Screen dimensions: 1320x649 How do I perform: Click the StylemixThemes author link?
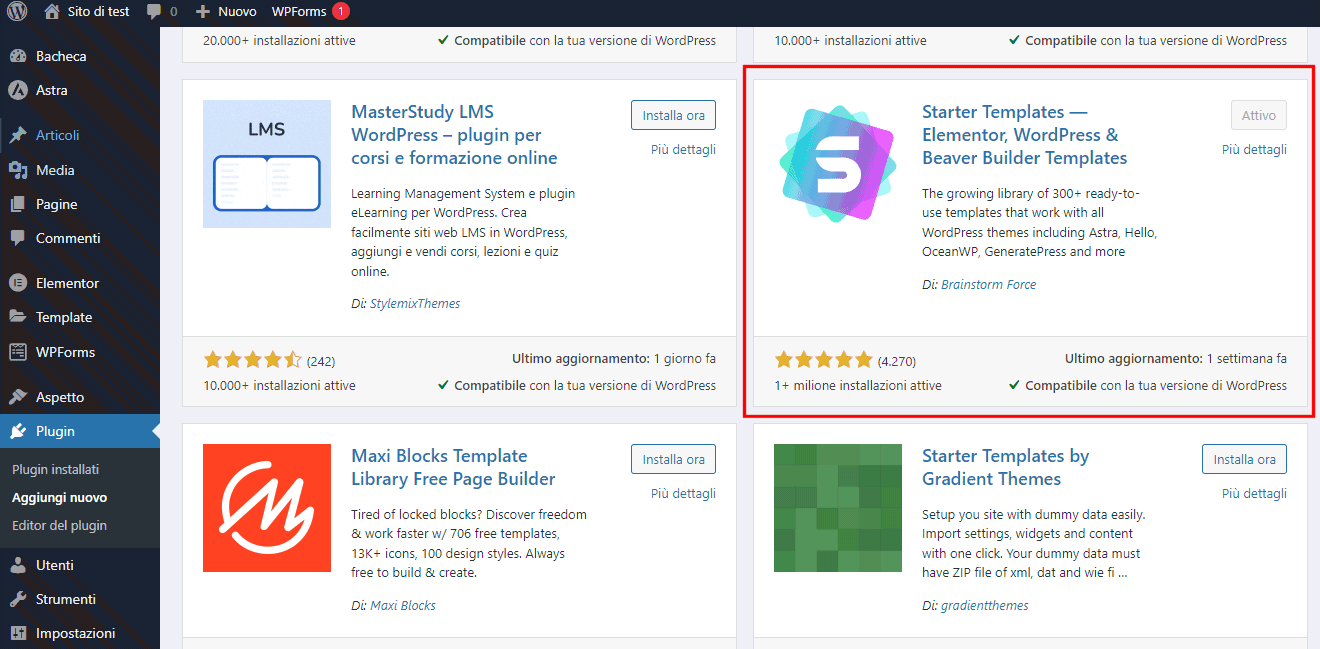pyautogui.click(x=415, y=303)
